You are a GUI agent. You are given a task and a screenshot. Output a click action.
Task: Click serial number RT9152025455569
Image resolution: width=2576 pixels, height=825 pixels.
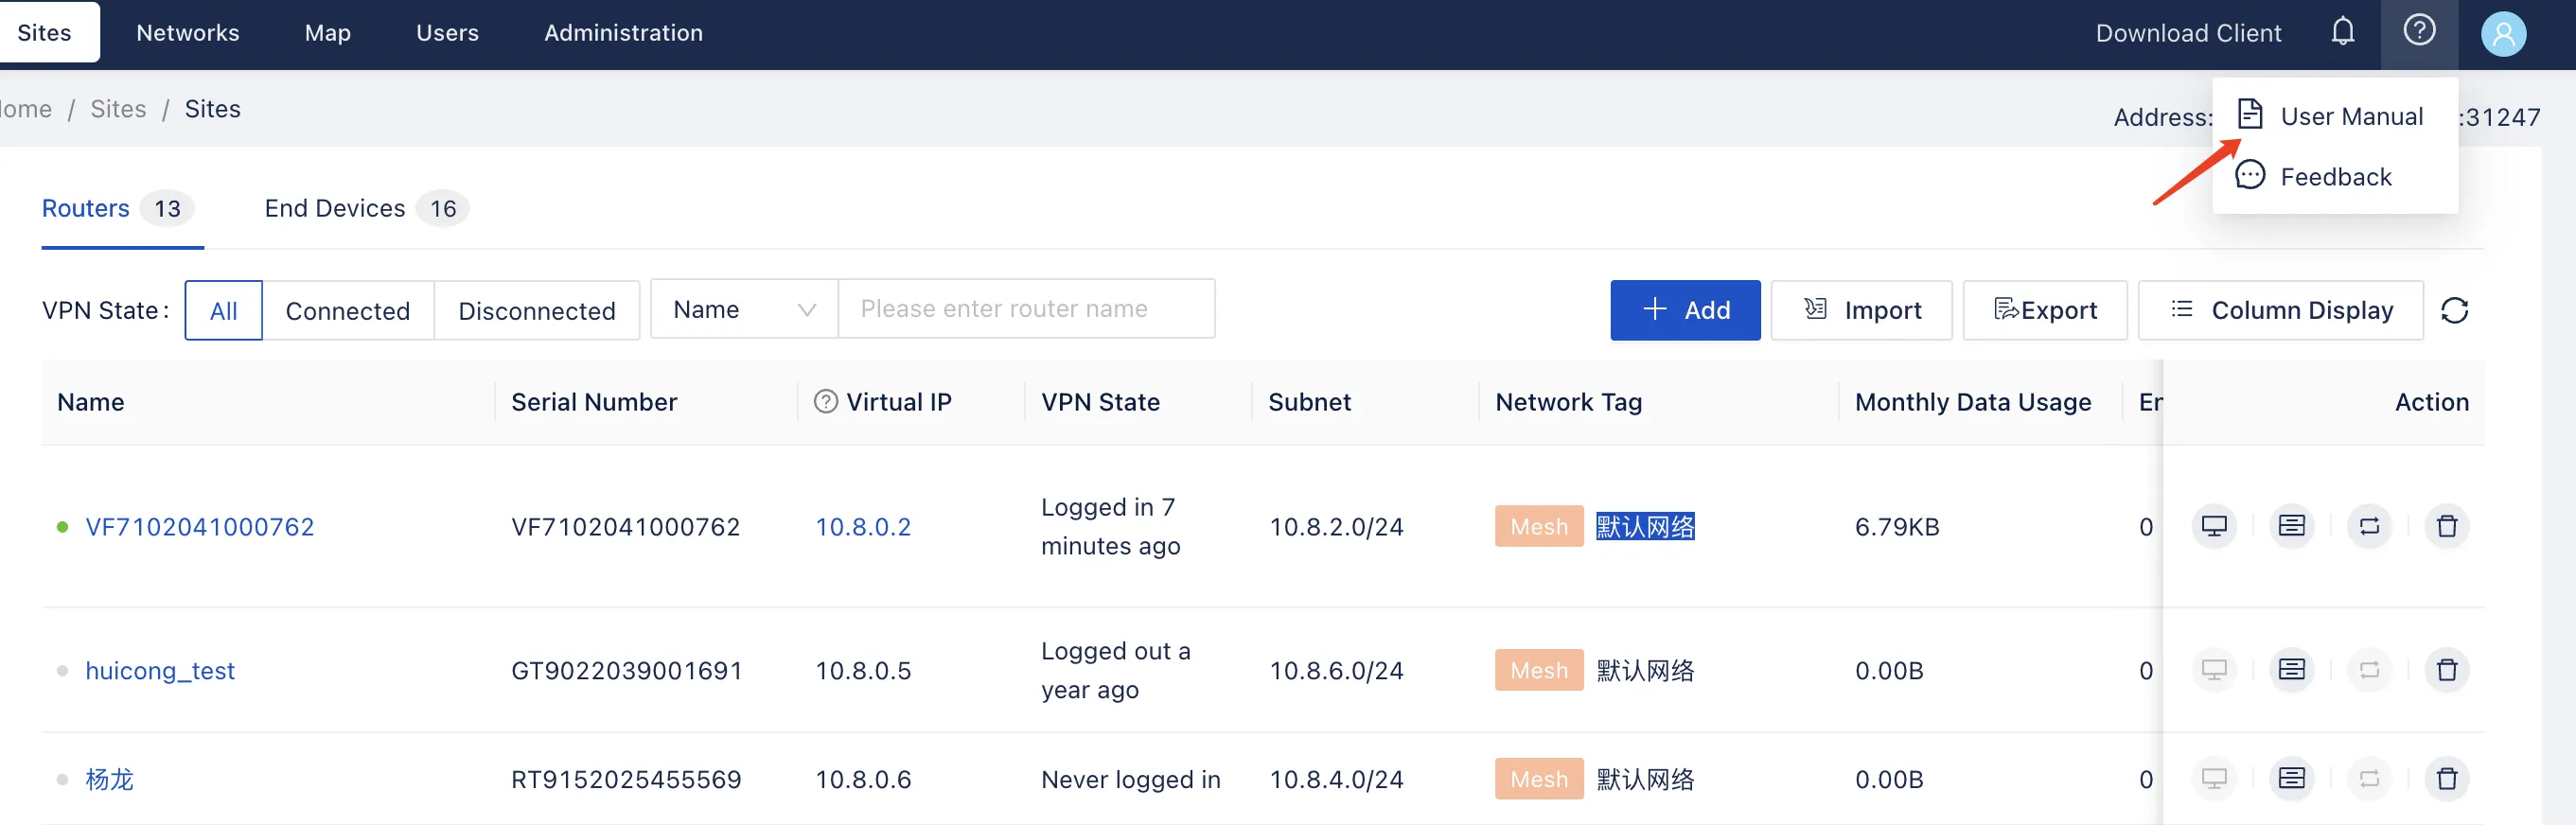626,780
